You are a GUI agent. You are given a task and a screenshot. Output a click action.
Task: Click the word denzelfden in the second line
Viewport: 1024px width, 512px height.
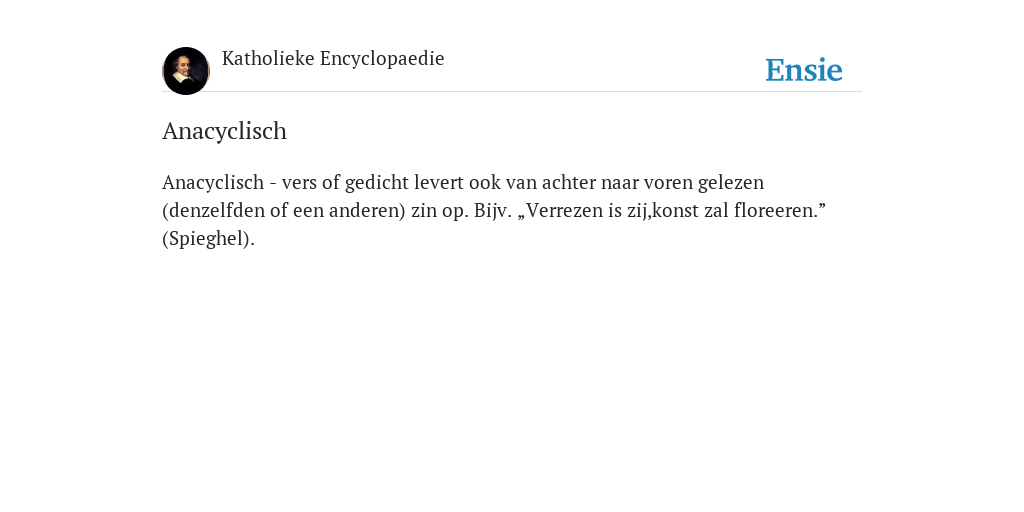(x=217, y=211)
